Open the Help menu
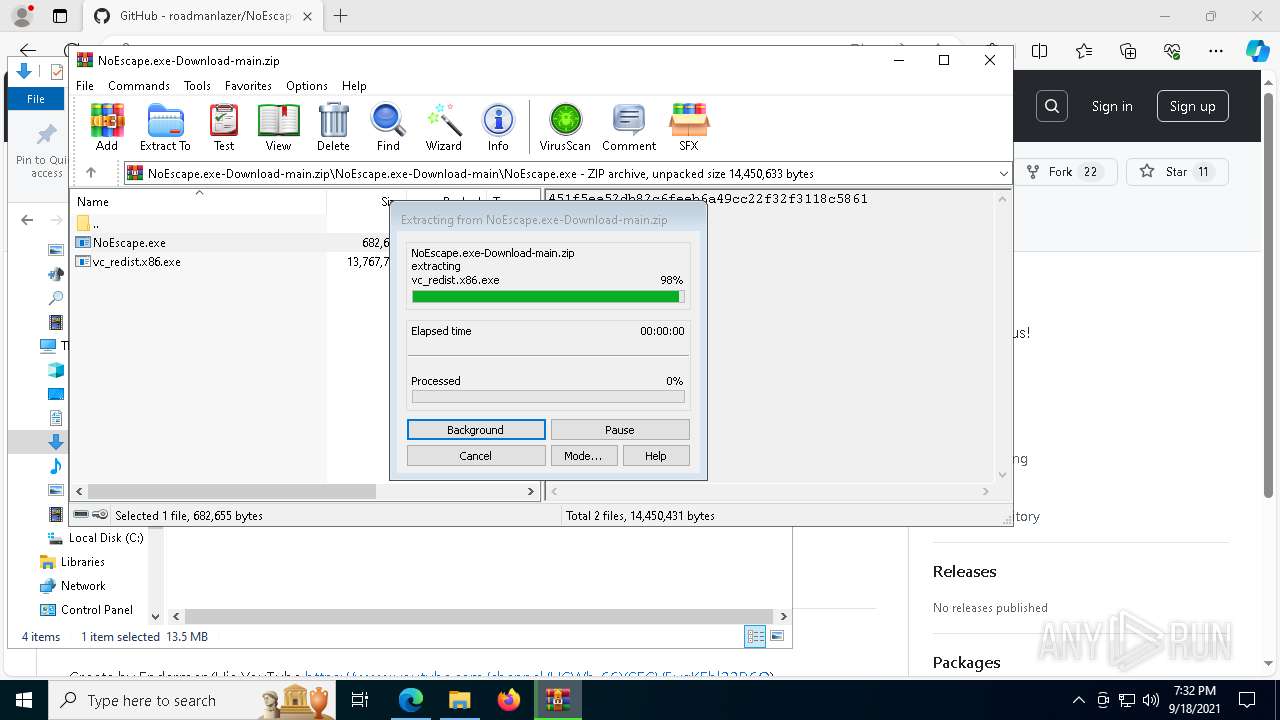Screen dimensions: 1280x720 pos(354,86)
